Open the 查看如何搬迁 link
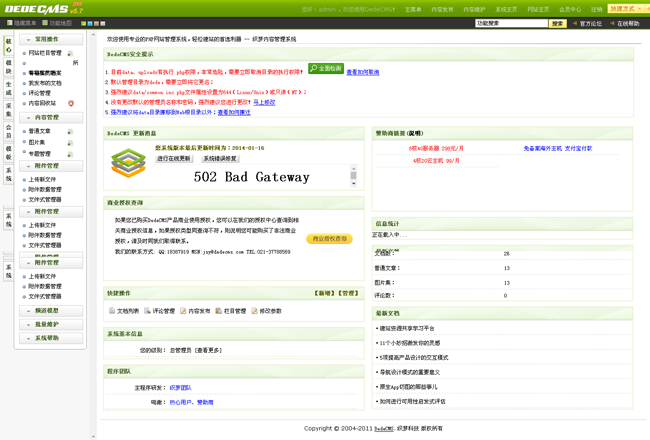 coord(234,112)
